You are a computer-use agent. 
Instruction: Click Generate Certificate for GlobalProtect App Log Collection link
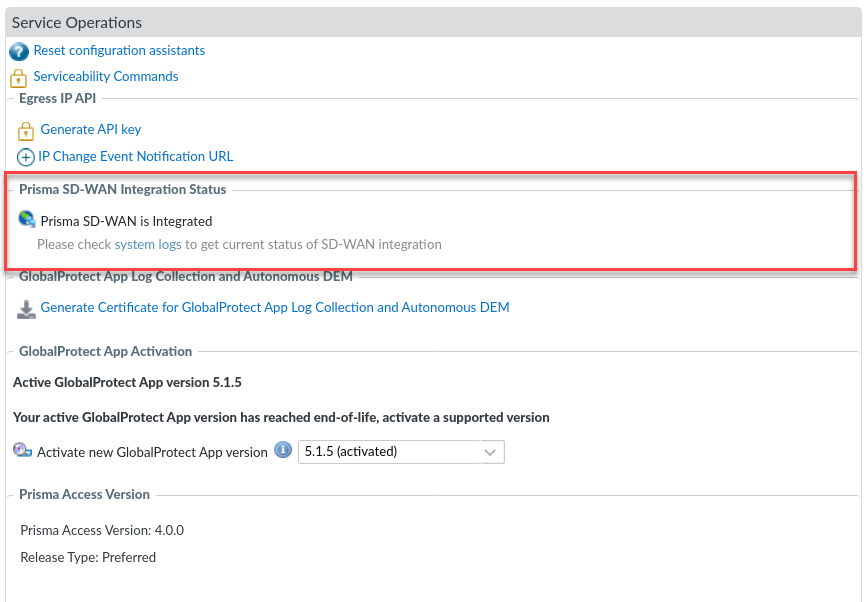click(x=275, y=307)
